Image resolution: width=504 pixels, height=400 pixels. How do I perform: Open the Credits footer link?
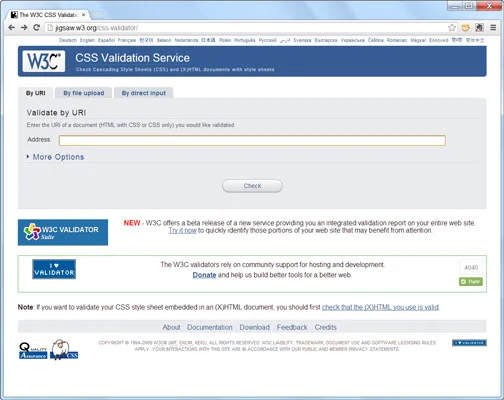point(326,327)
